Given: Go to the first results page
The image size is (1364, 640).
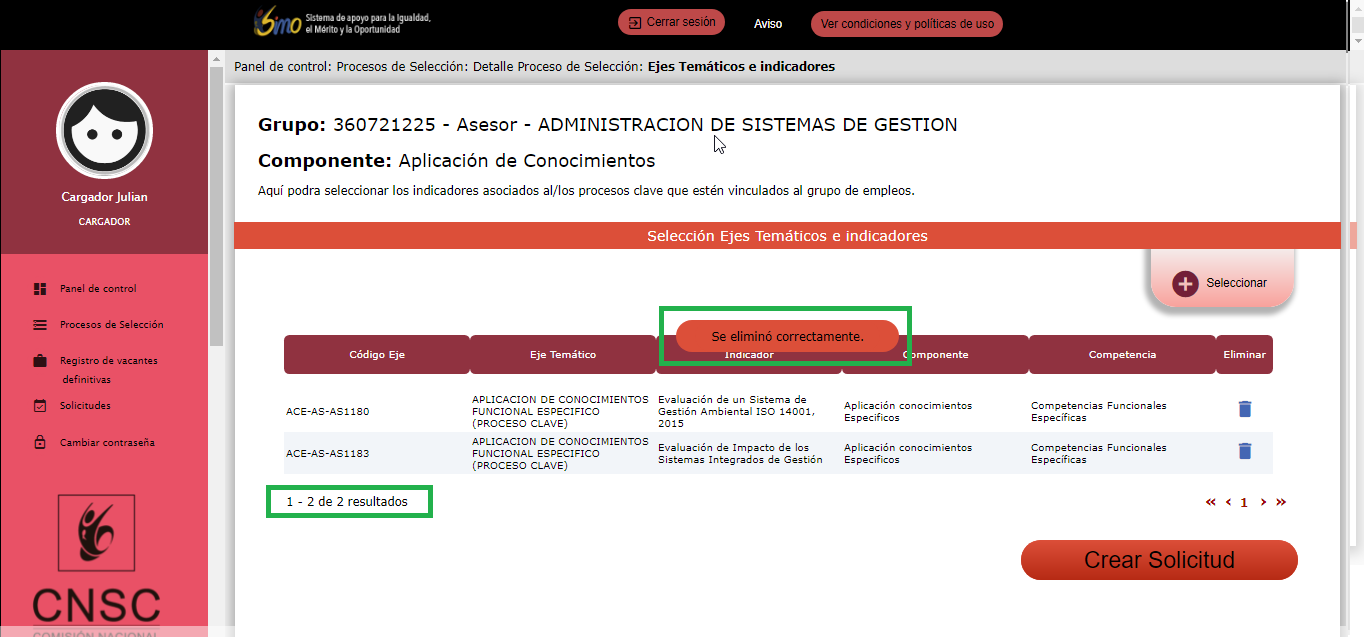Looking at the screenshot, I should coord(1211,502).
